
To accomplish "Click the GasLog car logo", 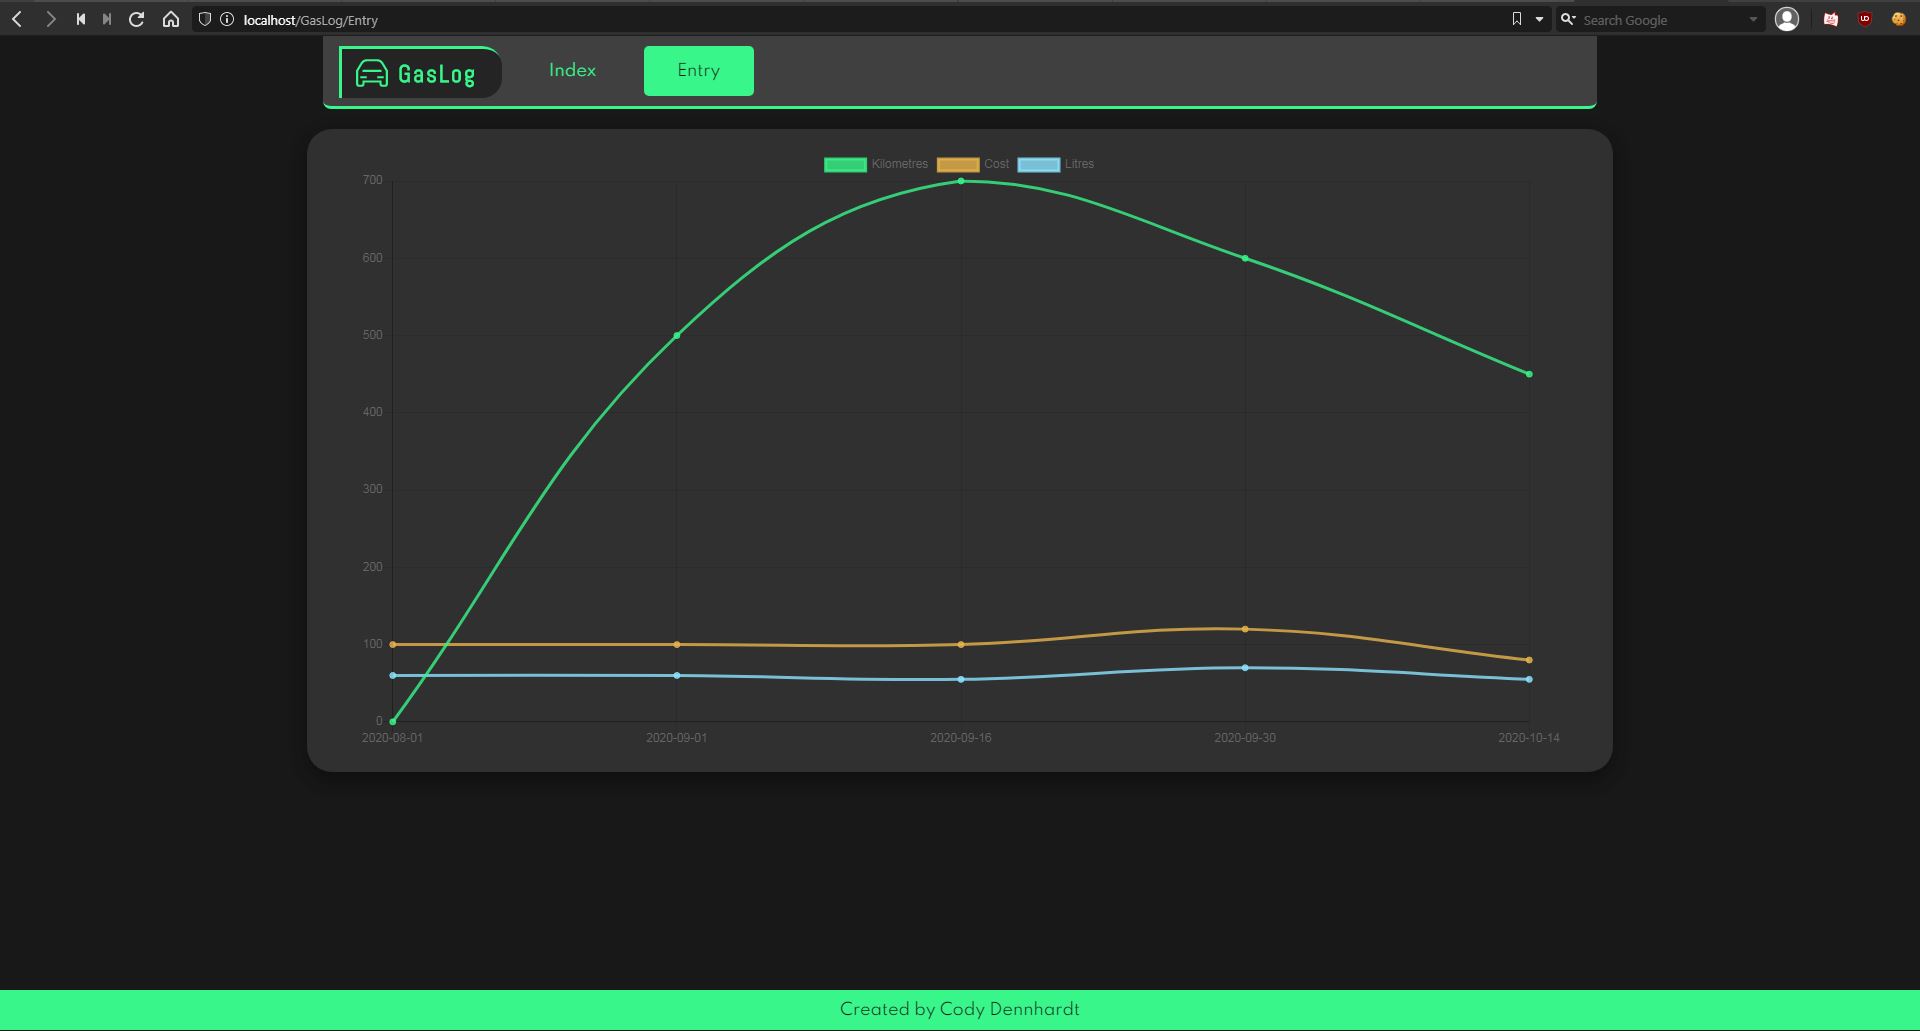I will [x=372, y=73].
